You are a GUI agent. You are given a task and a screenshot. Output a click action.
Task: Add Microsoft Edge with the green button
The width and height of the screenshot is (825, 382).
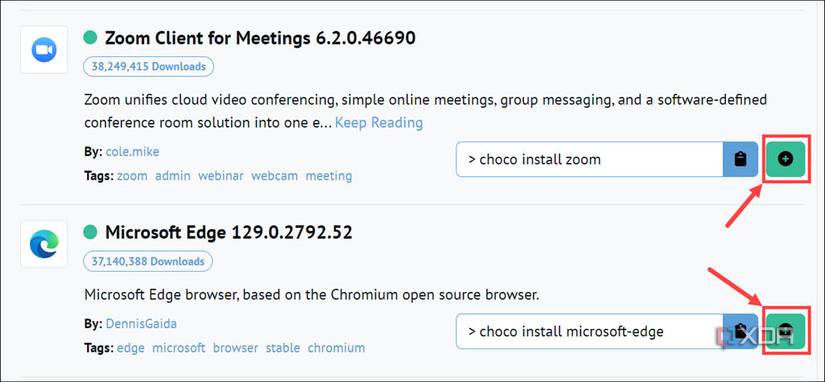click(785, 331)
